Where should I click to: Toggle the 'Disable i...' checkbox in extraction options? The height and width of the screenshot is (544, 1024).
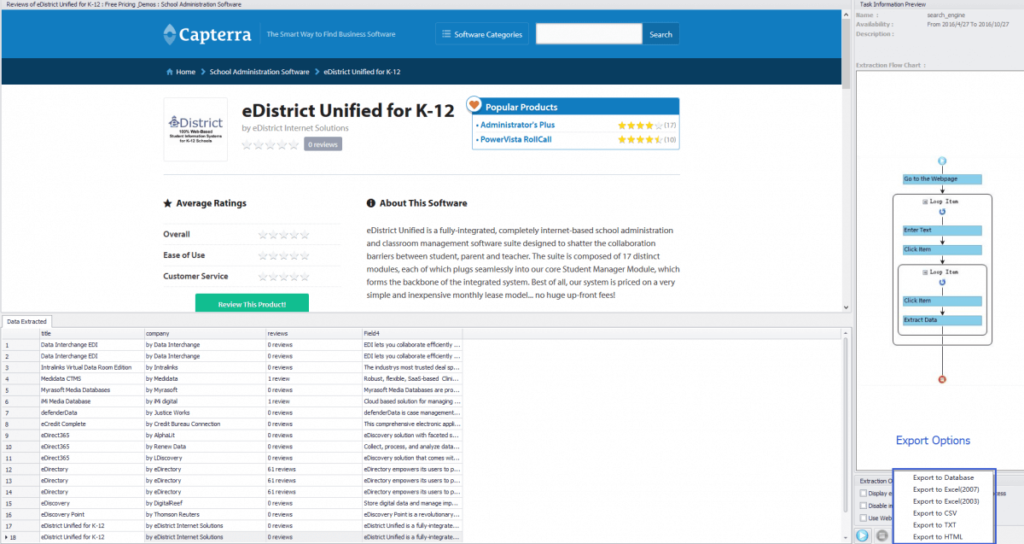click(863, 505)
